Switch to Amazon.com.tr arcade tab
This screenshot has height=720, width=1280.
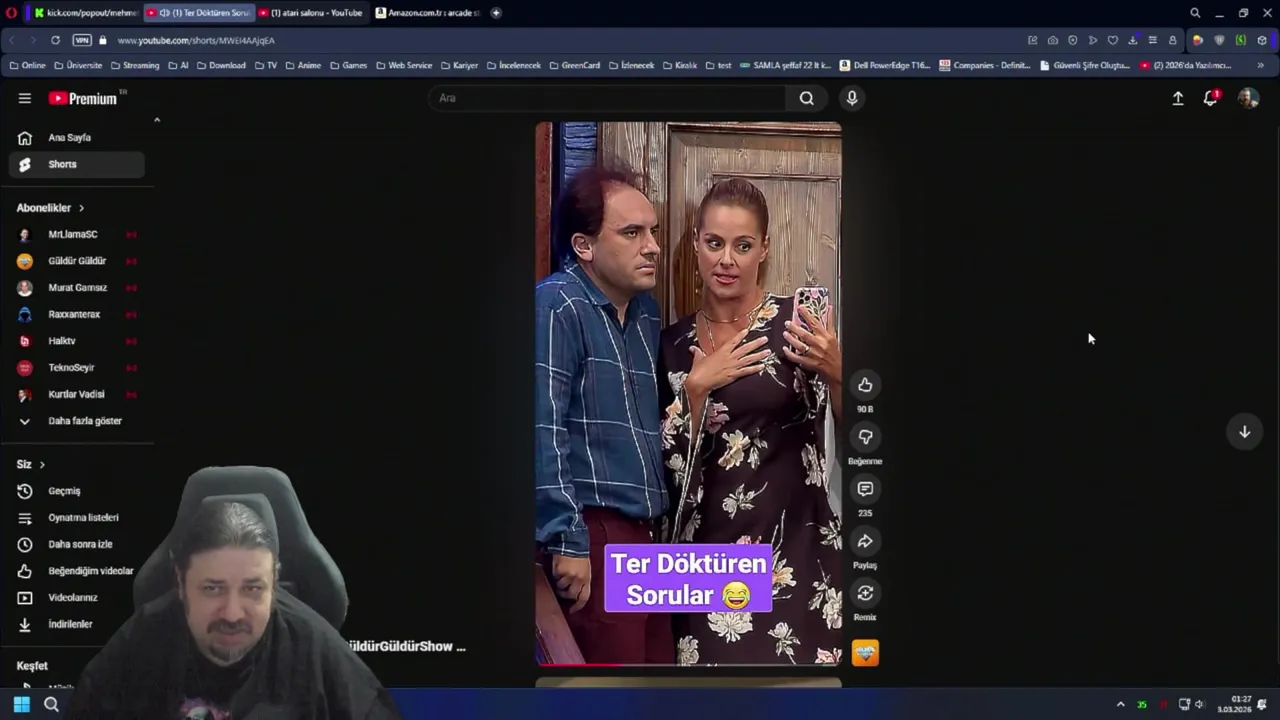pyautogui.click(x=427, y=13)
